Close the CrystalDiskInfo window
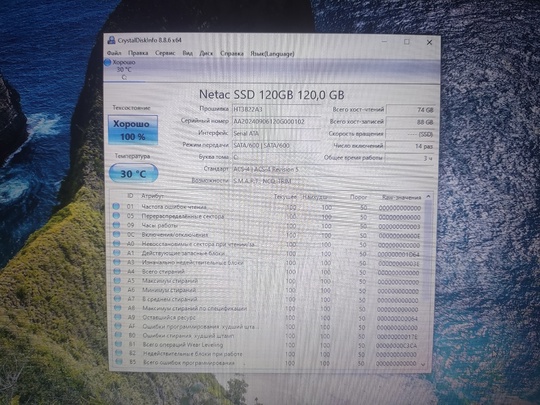The width and height of the screenshot is (540, 405). (429, 42)
